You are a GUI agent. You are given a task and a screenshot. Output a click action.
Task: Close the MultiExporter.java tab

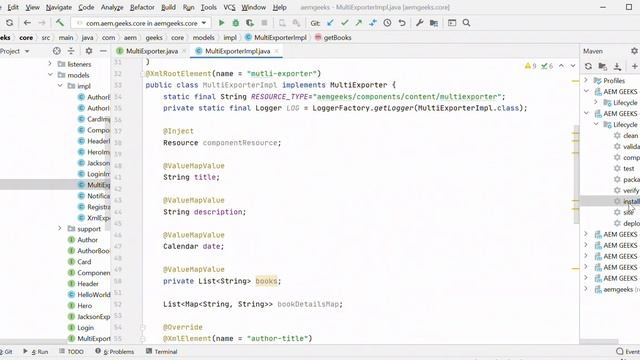pos(184,51)
